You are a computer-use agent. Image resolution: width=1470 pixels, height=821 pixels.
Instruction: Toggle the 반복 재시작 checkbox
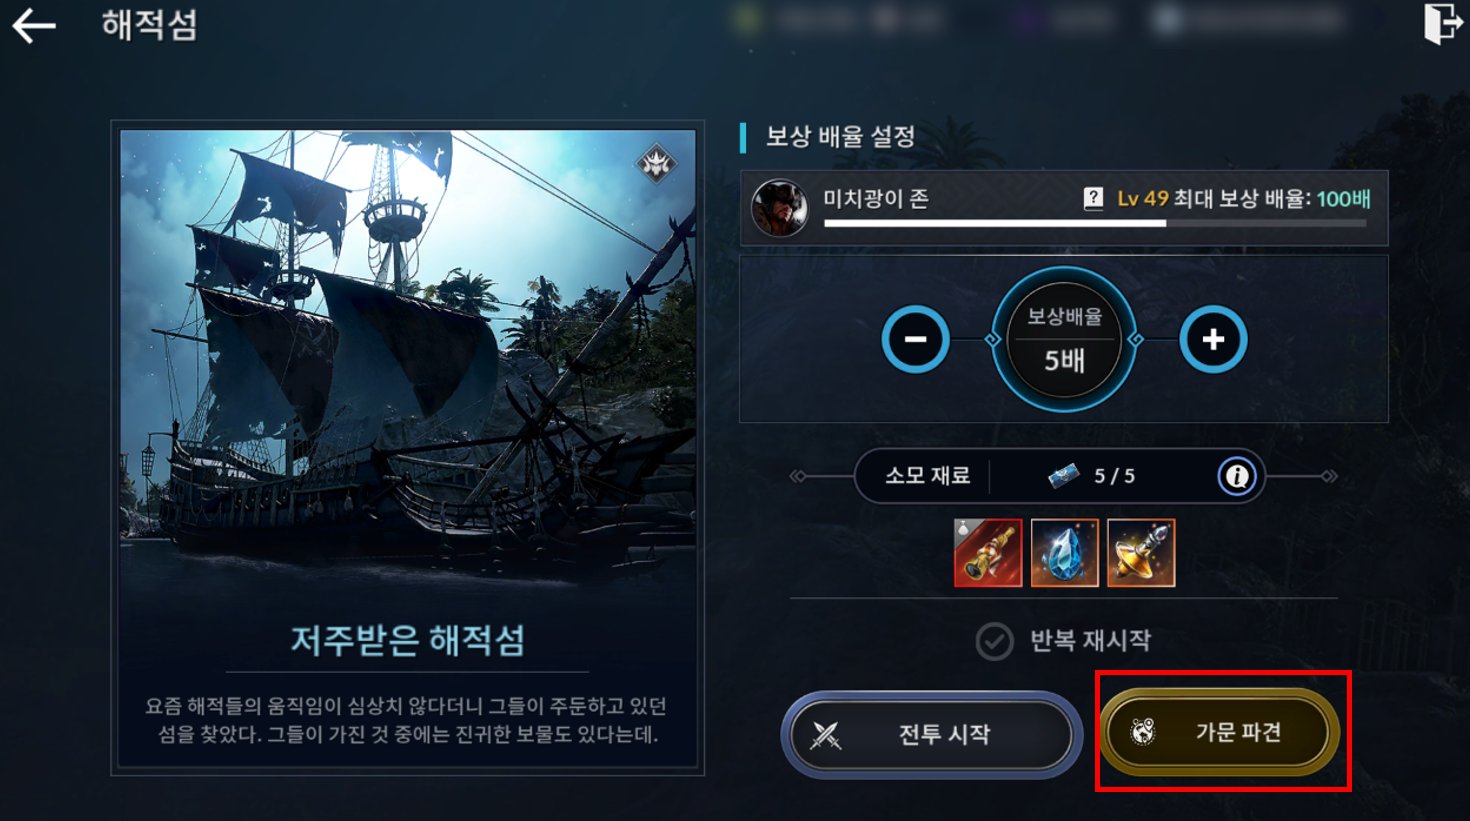pos(994,641)
